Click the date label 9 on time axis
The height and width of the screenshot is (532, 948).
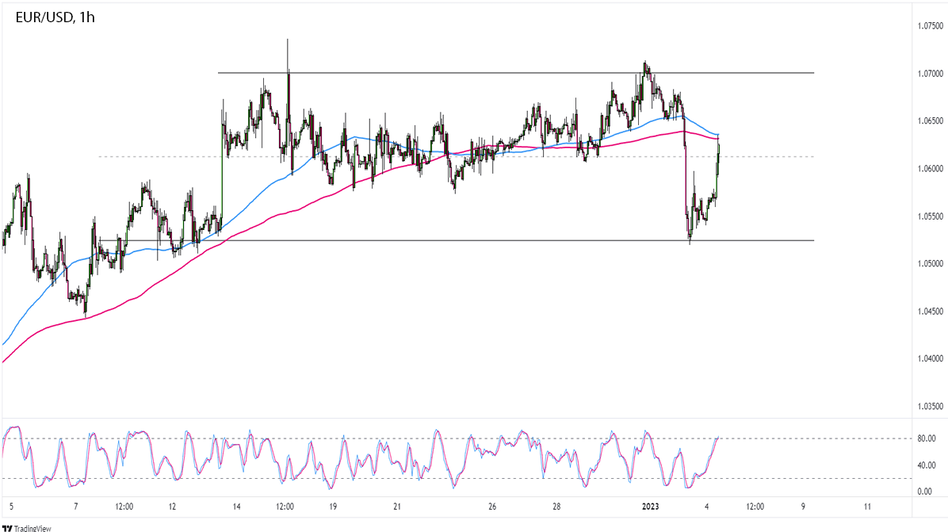click(x=803, y=507)
